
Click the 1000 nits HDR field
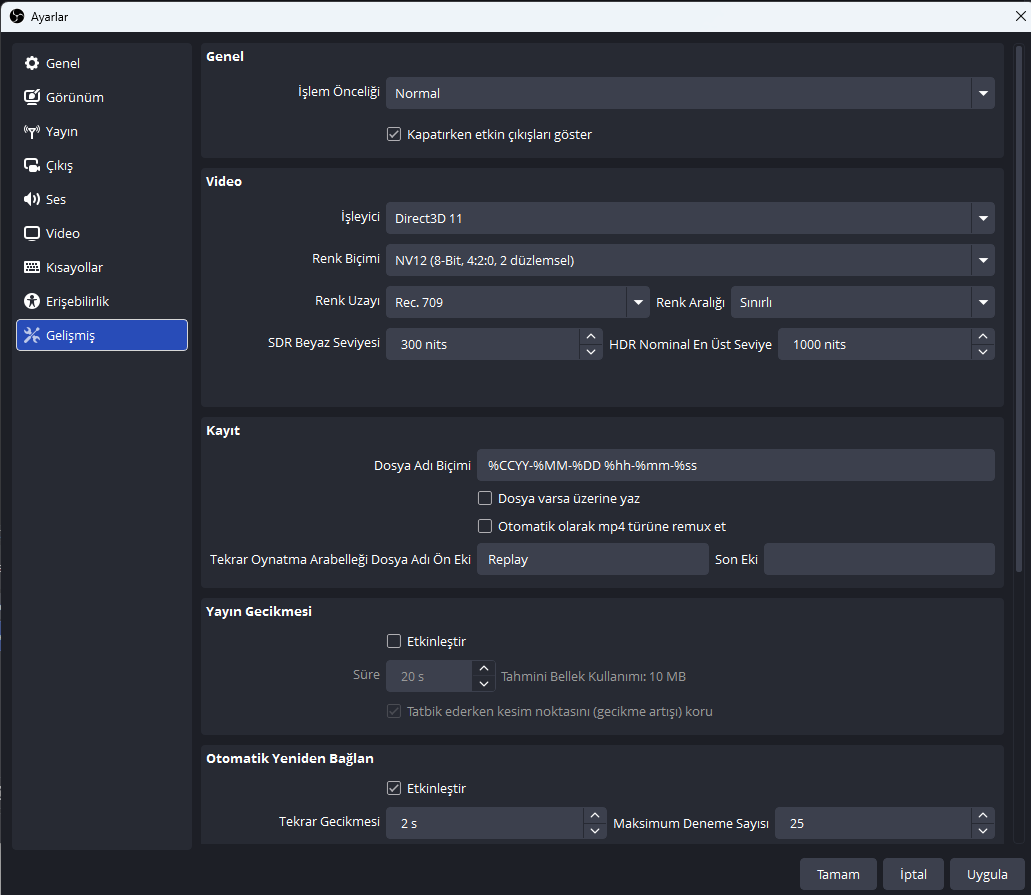875,345
